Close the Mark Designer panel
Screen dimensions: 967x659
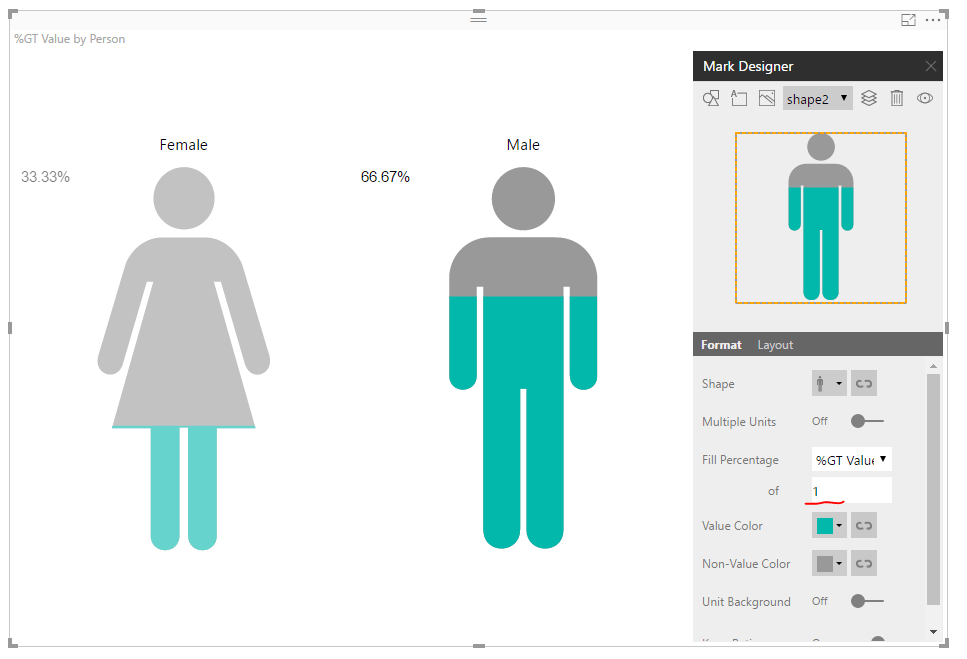pos(931,66)
